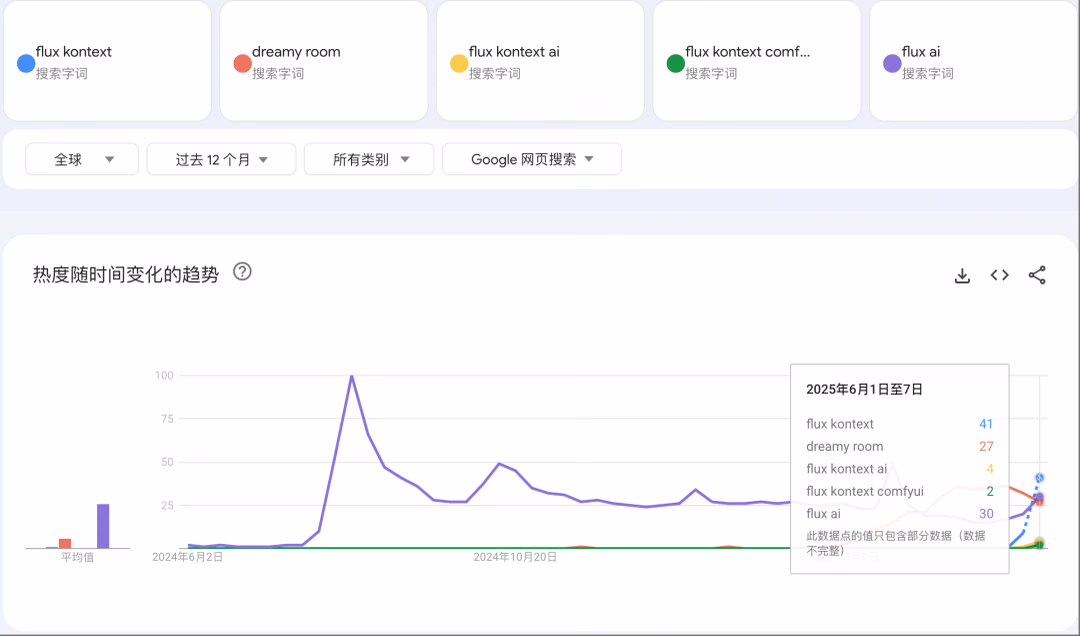The image size is (1080, 636).
Task: Click the 25 y-axis label
Action: click(x=167, y=505)
